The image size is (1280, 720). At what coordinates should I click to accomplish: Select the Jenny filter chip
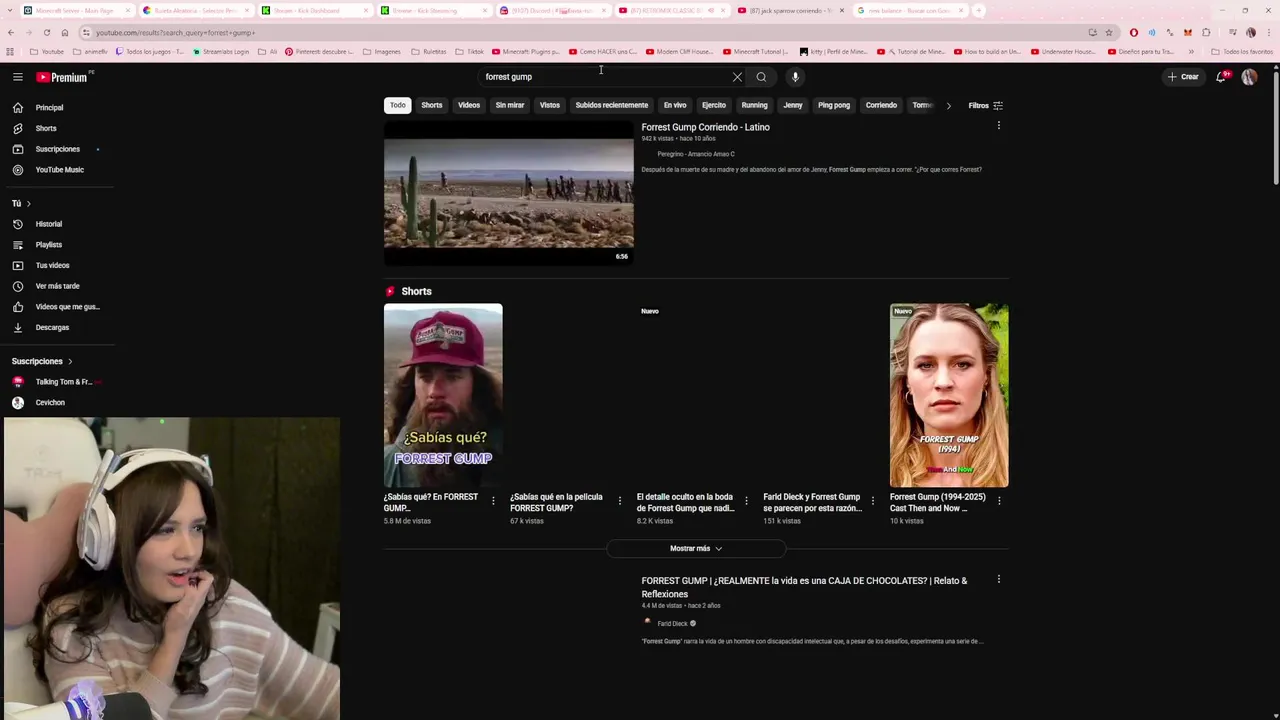click(x=793, y=105)
